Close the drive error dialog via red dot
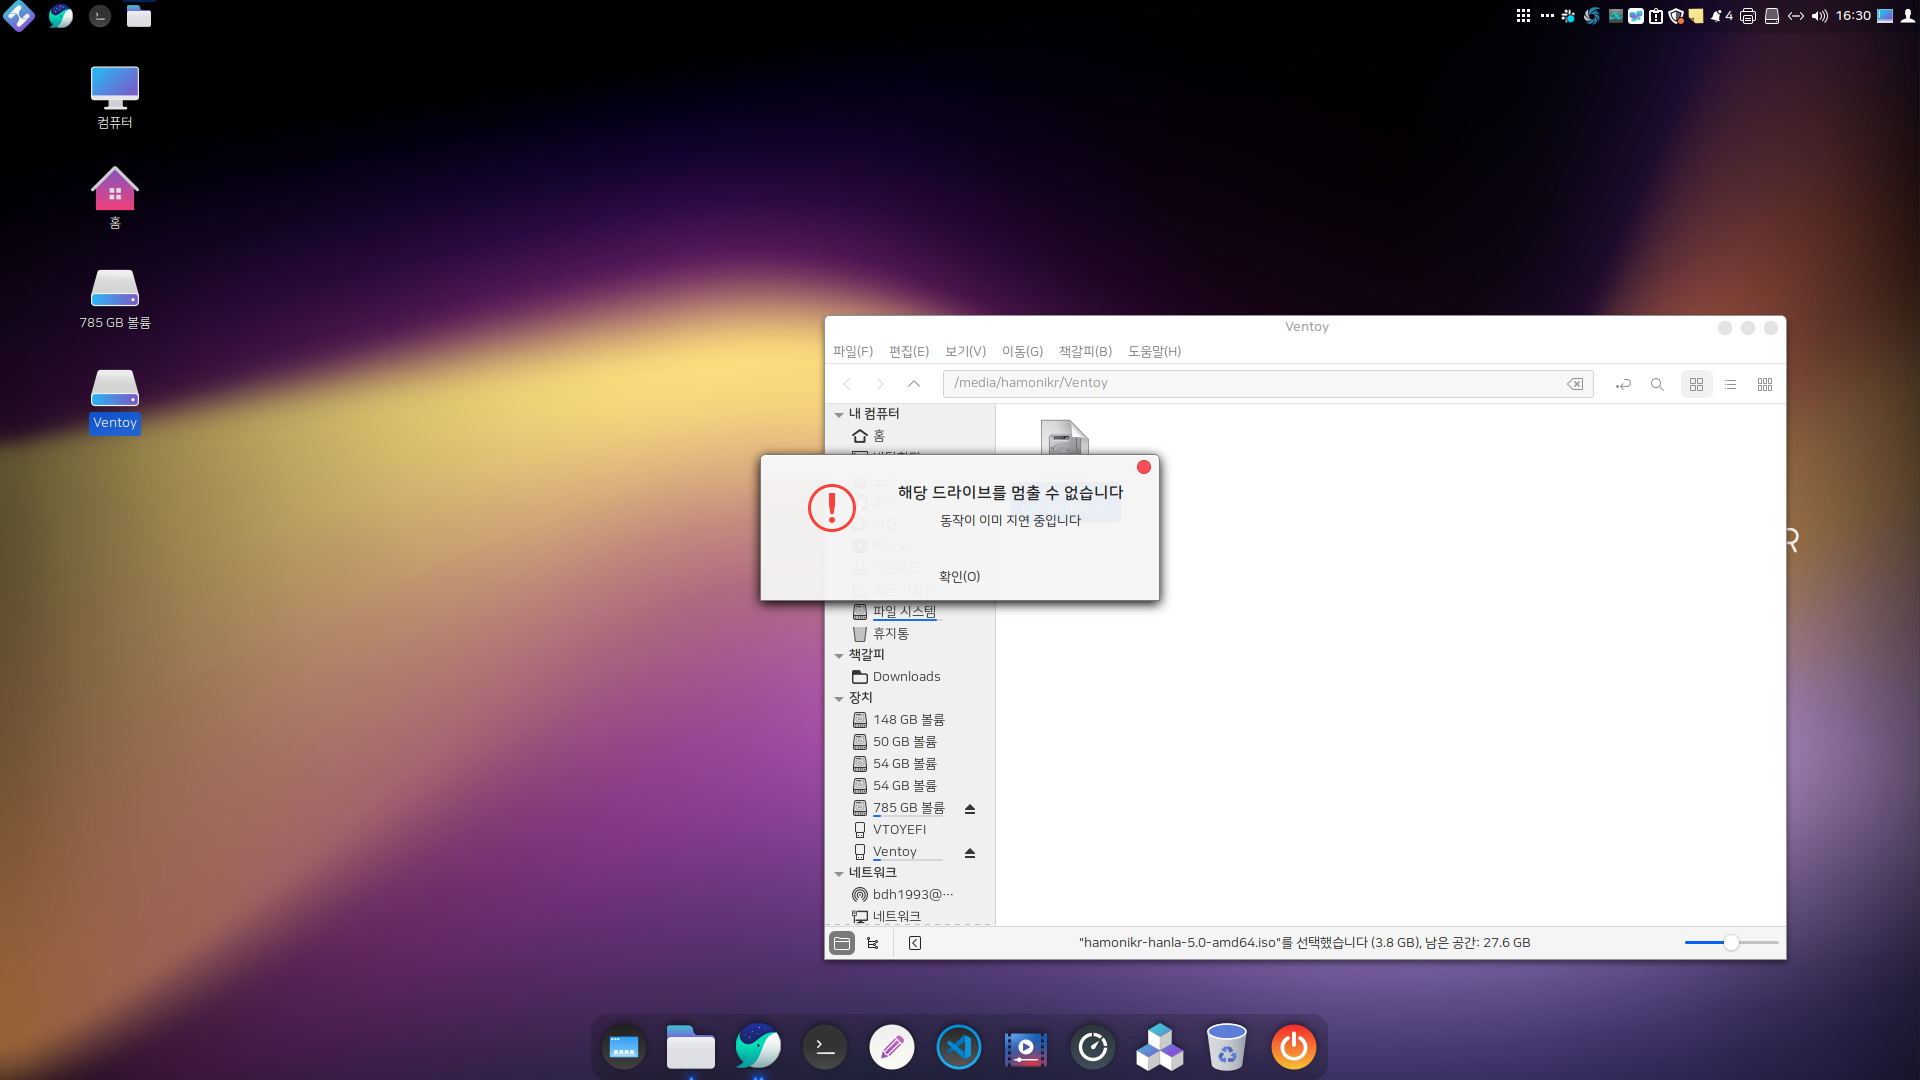 1144,467
